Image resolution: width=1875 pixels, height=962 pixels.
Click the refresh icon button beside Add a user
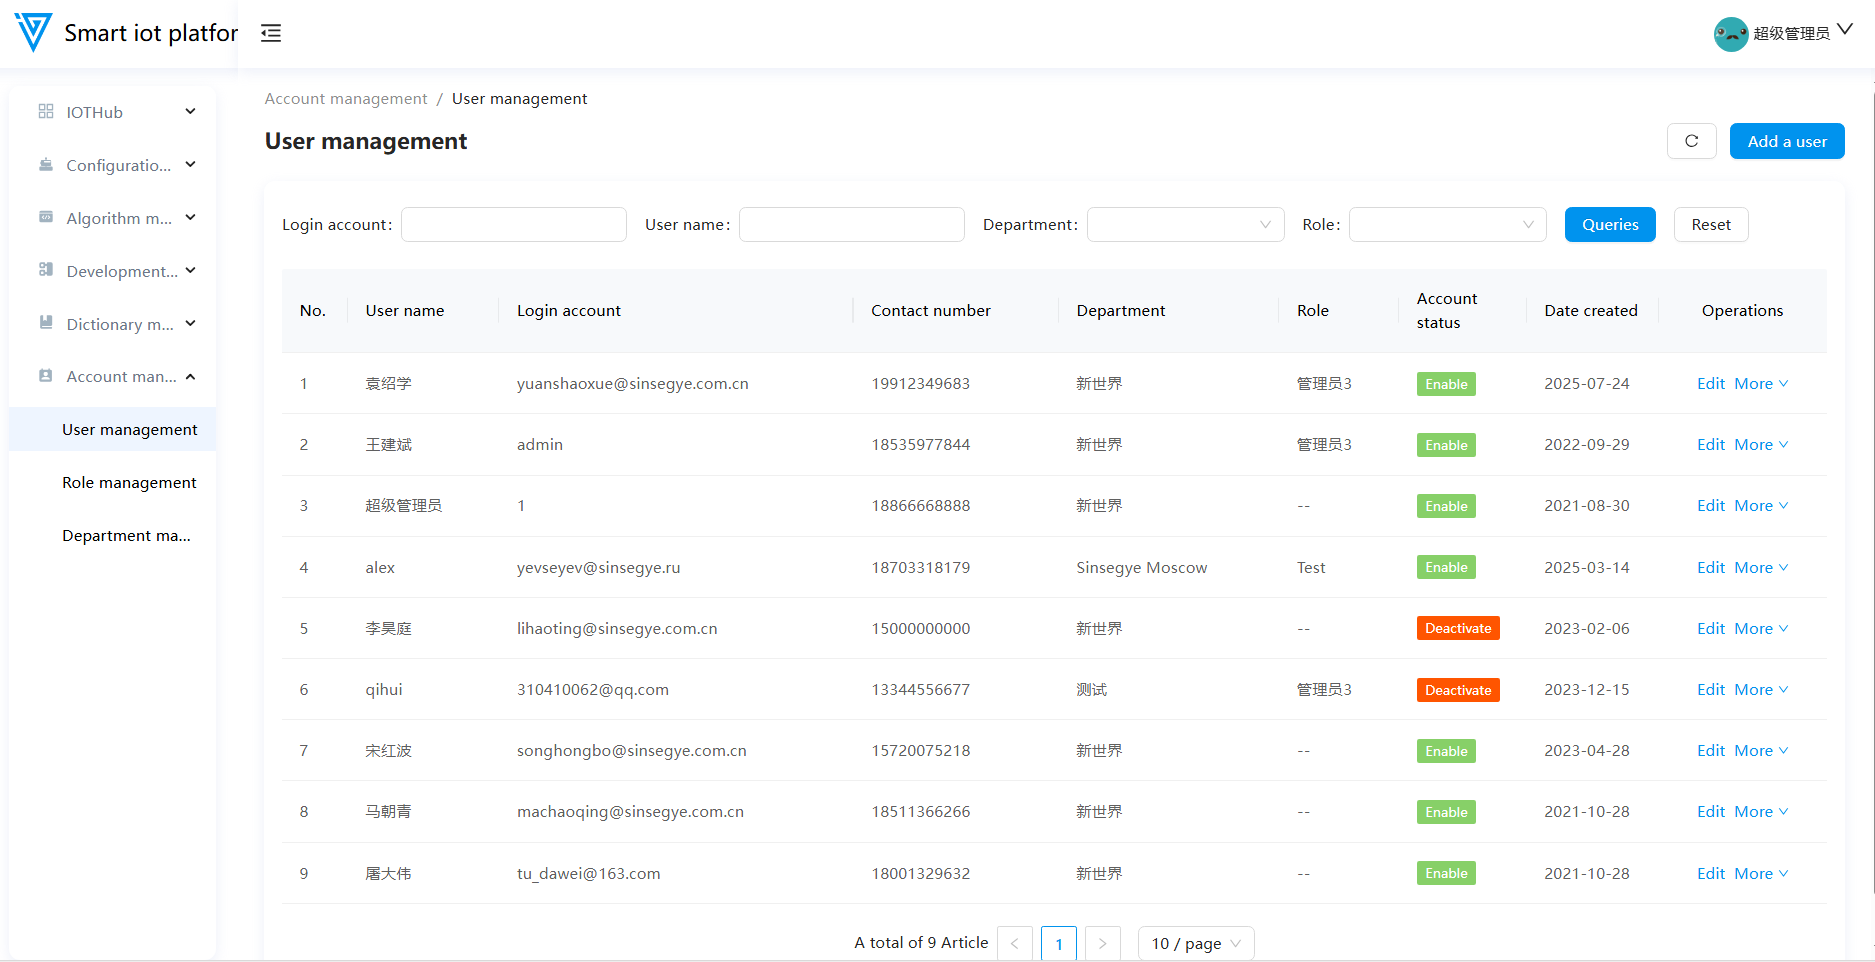pyautogui.click(x=1691, y=141)
